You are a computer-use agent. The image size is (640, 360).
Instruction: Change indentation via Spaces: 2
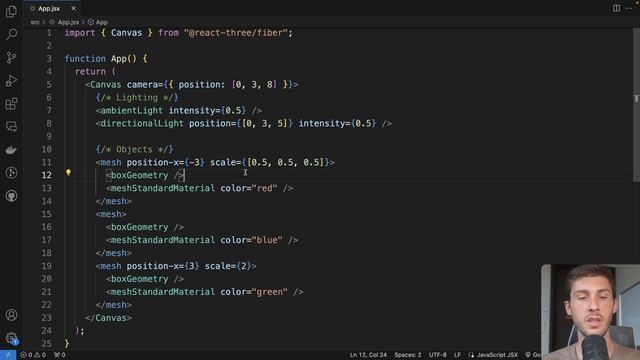click(408, 355)
